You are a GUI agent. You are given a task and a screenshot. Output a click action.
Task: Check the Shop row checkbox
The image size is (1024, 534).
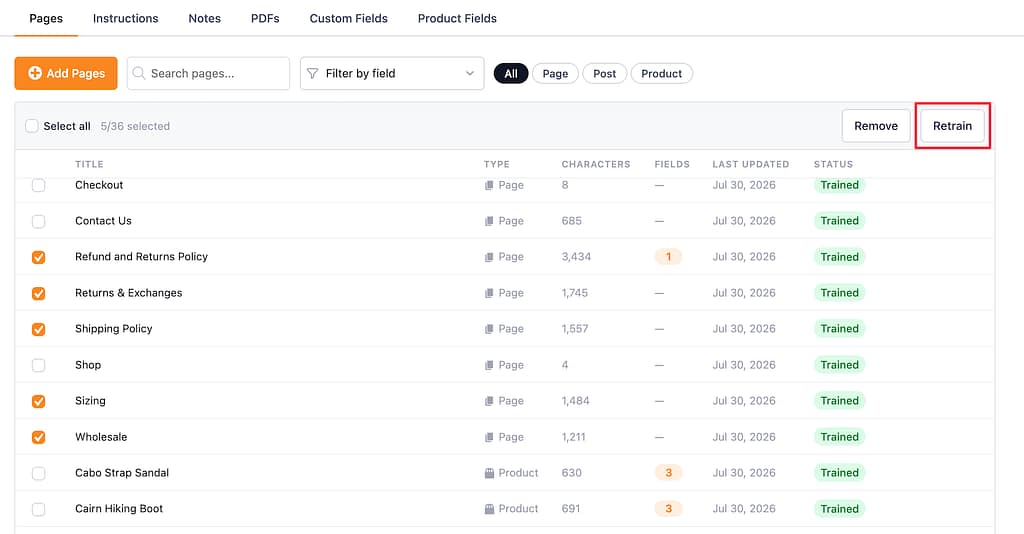39,365
